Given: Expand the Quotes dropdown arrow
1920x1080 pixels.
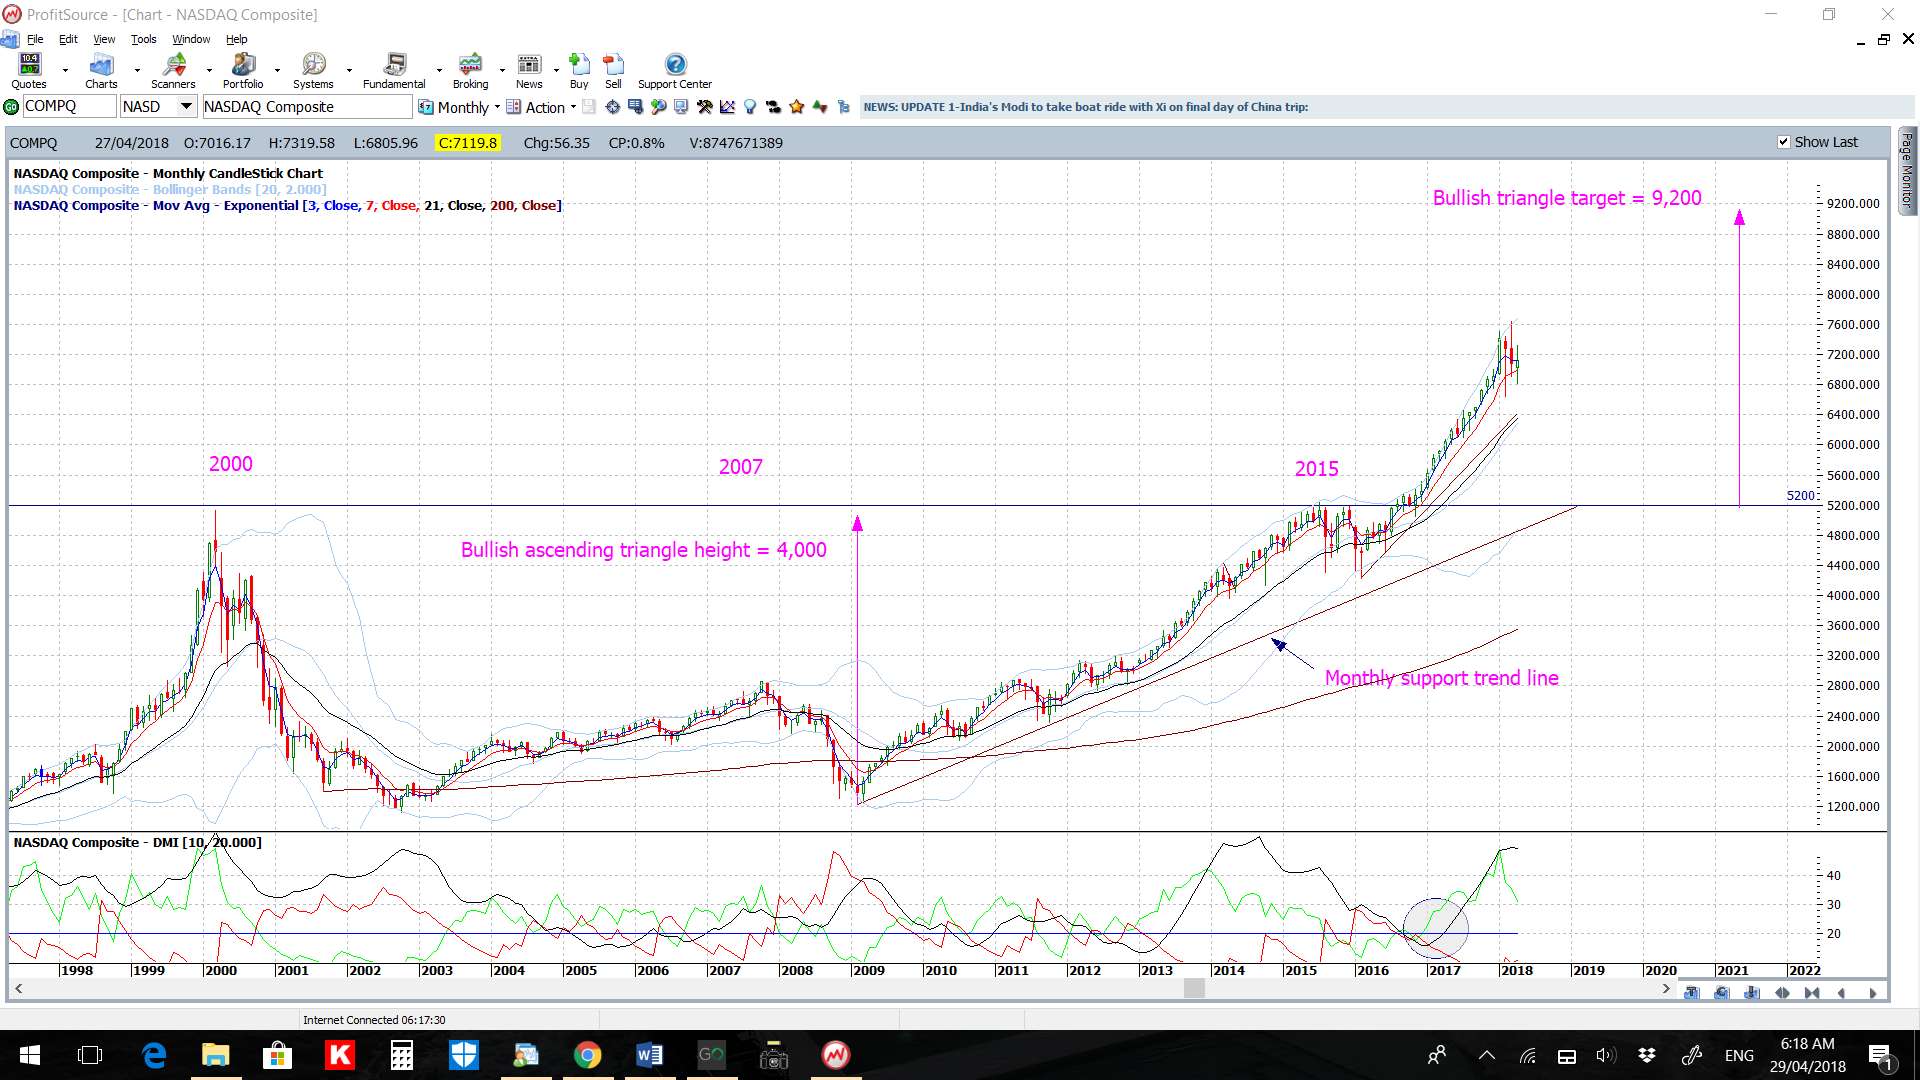Looking at the screenshot, I should coord(65,71).
